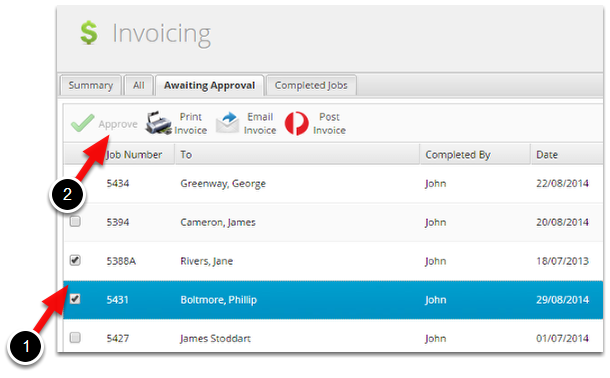Viewport: 610px width, 378px height.
Task: Select job number 5388A
Action: (121, 261)
